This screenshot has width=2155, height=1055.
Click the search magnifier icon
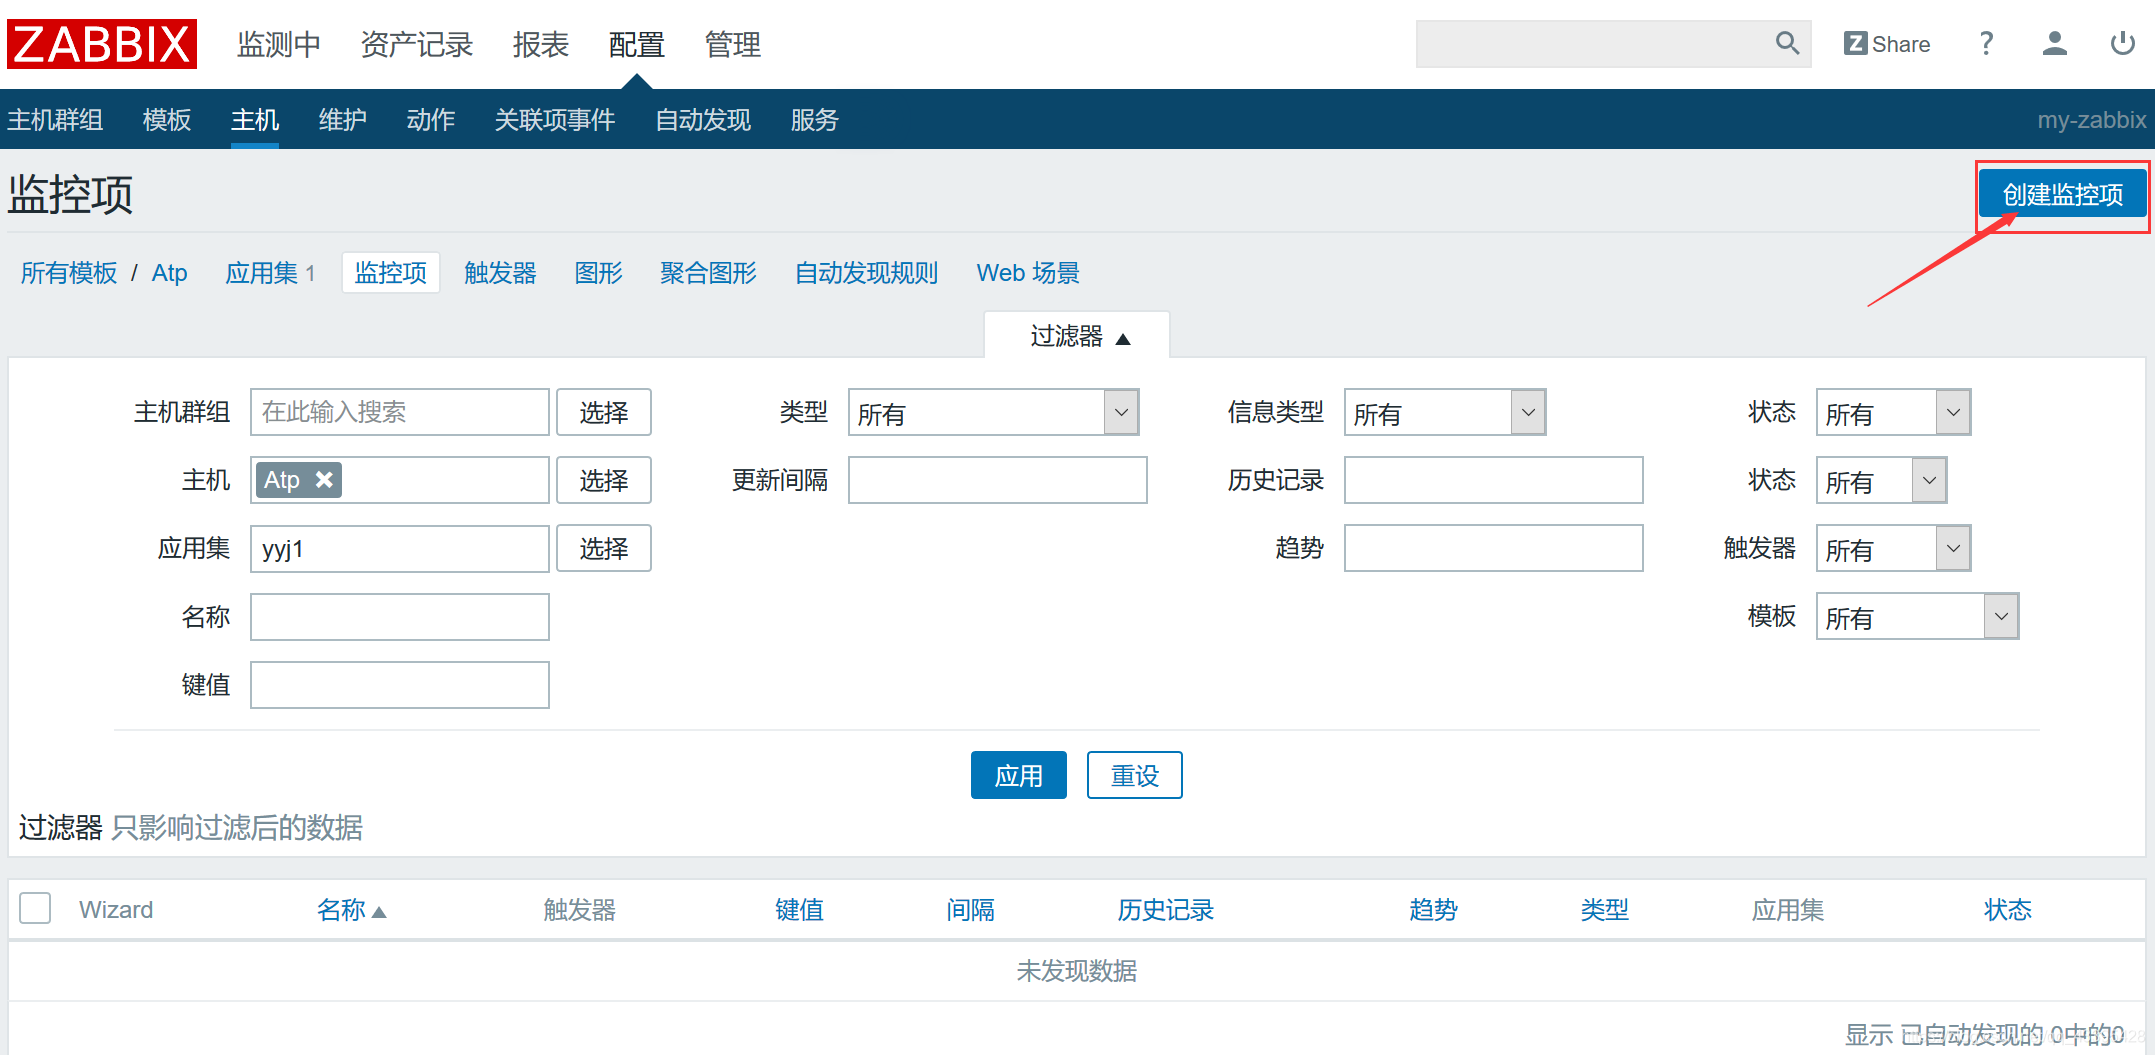pyautogui.click(x=1787, y=43)
